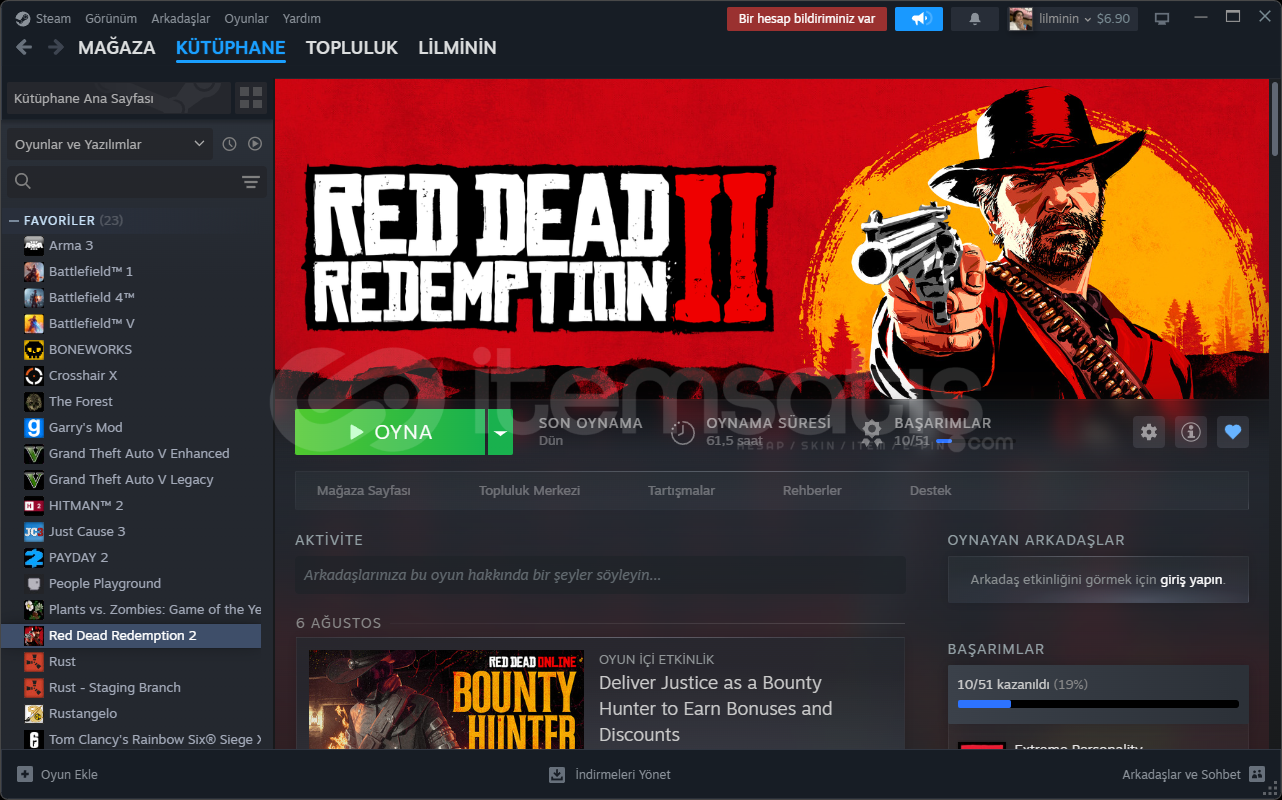Click the activity status text field

click(x=600, y=575)
